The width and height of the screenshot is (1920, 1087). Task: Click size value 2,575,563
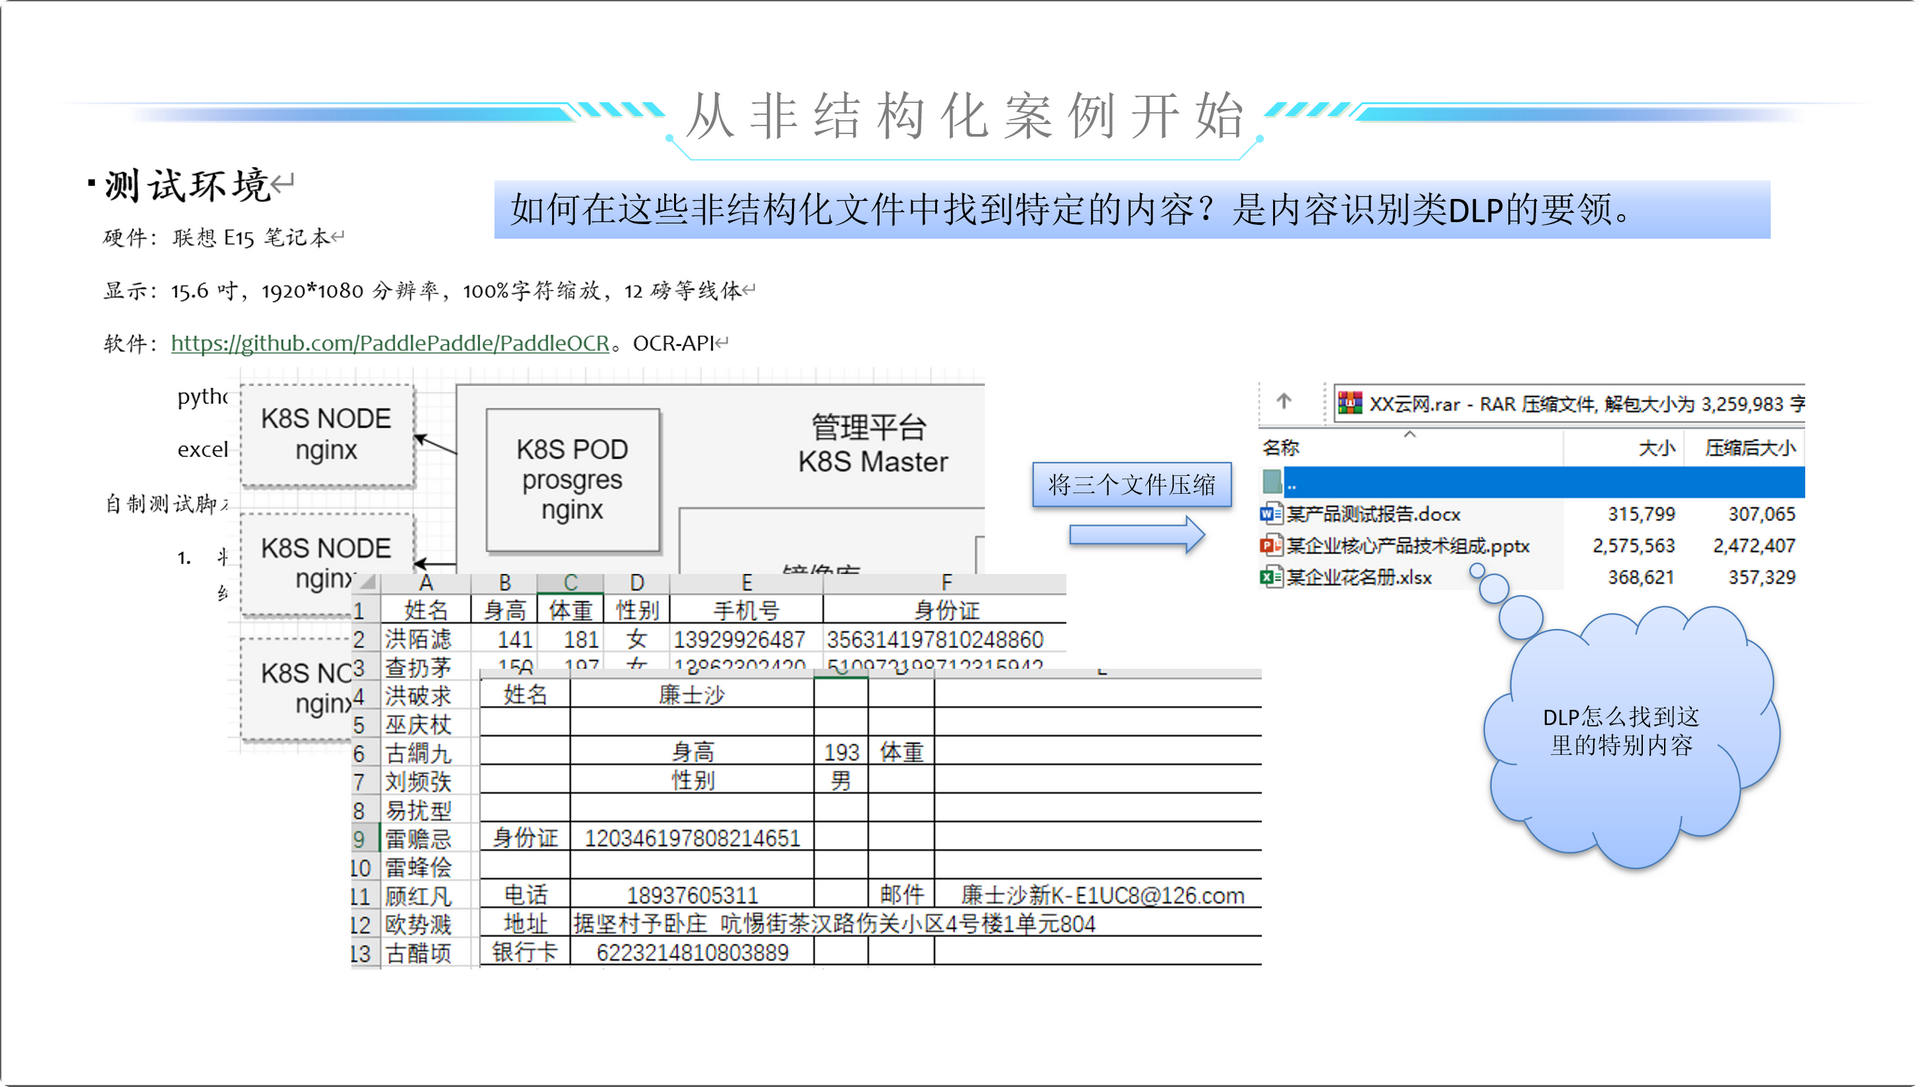tap(1634, 546)
